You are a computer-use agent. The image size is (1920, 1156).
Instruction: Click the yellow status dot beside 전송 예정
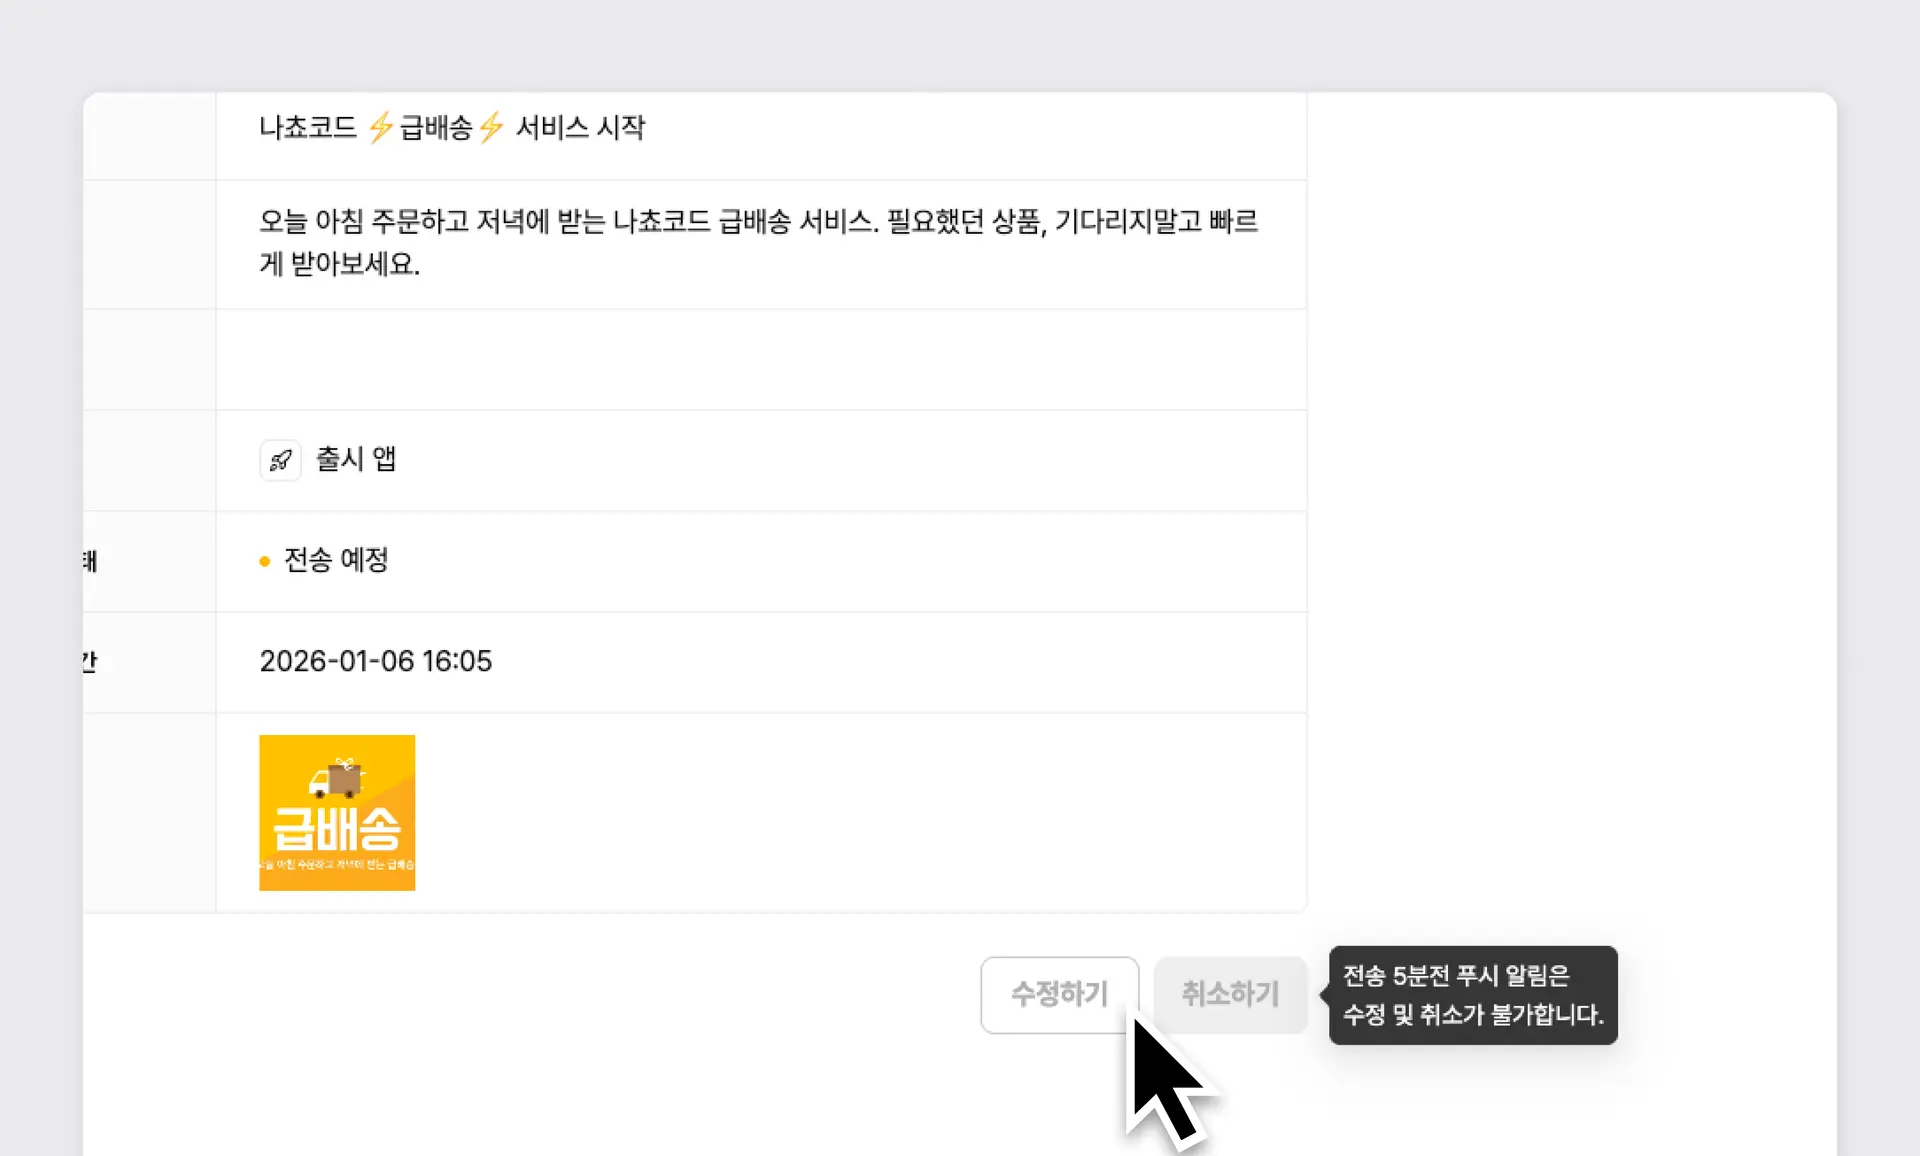pos(264,561)
